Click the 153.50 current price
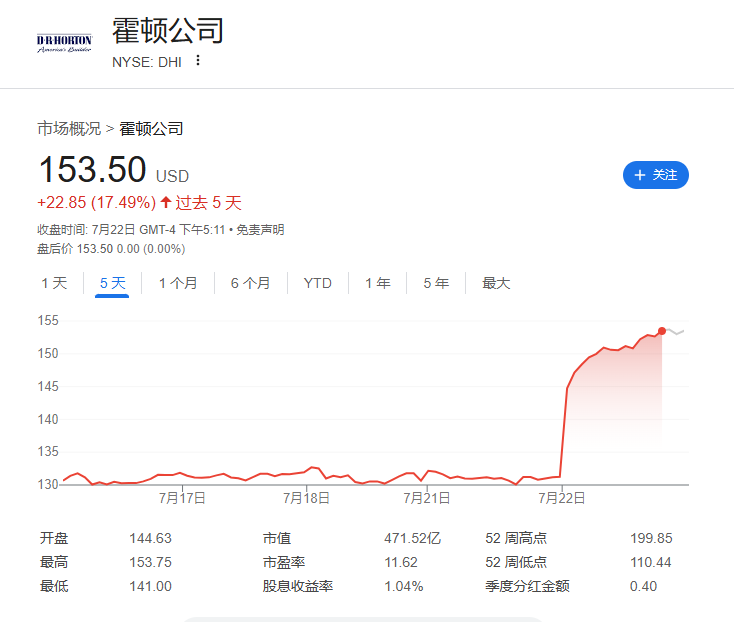This screenshot has width=734, height=622. click(92, 169)
